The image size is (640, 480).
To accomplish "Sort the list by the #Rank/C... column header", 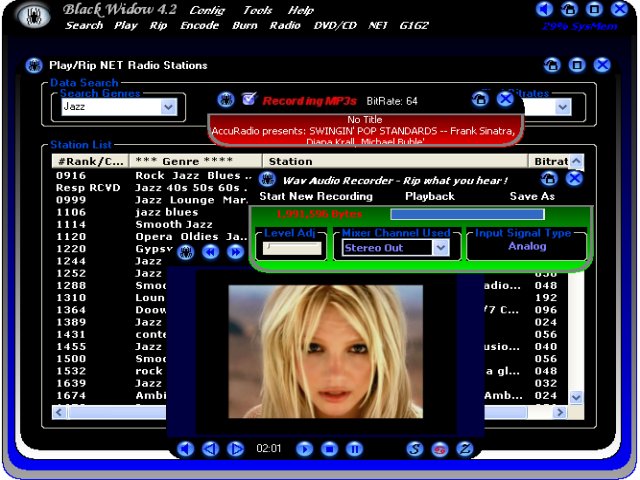I will pos(90,161).
